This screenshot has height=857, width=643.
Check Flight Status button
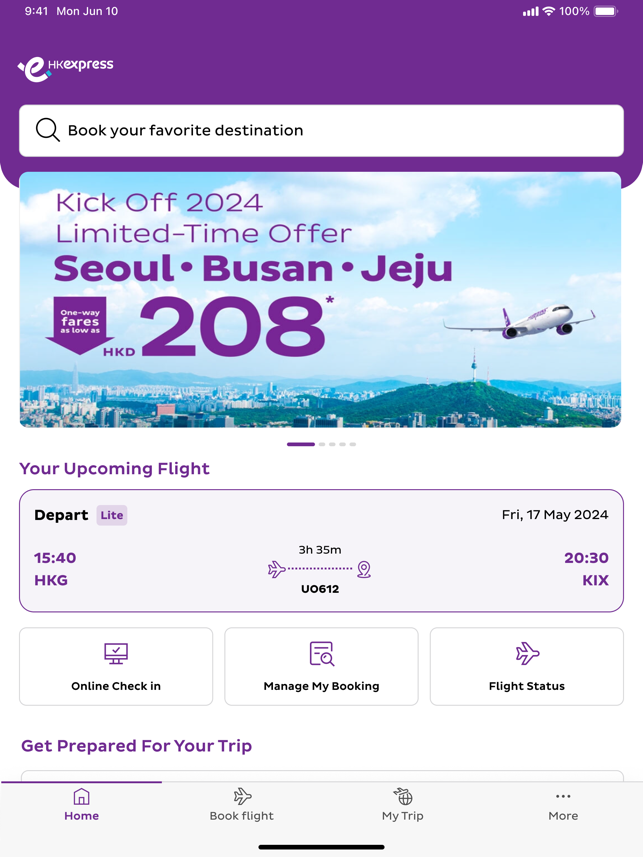[x=527, y=667]
